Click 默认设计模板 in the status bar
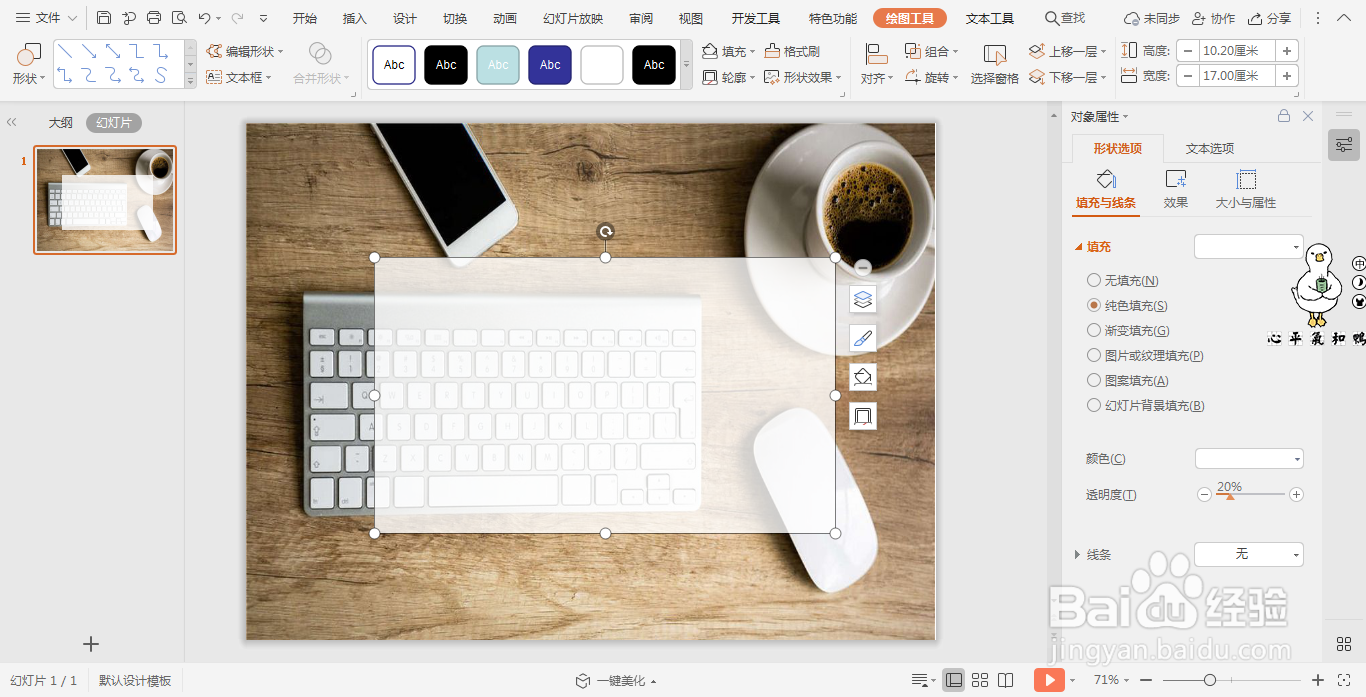The width and height of the screenshot is (1366, 697). click(135, 680)
